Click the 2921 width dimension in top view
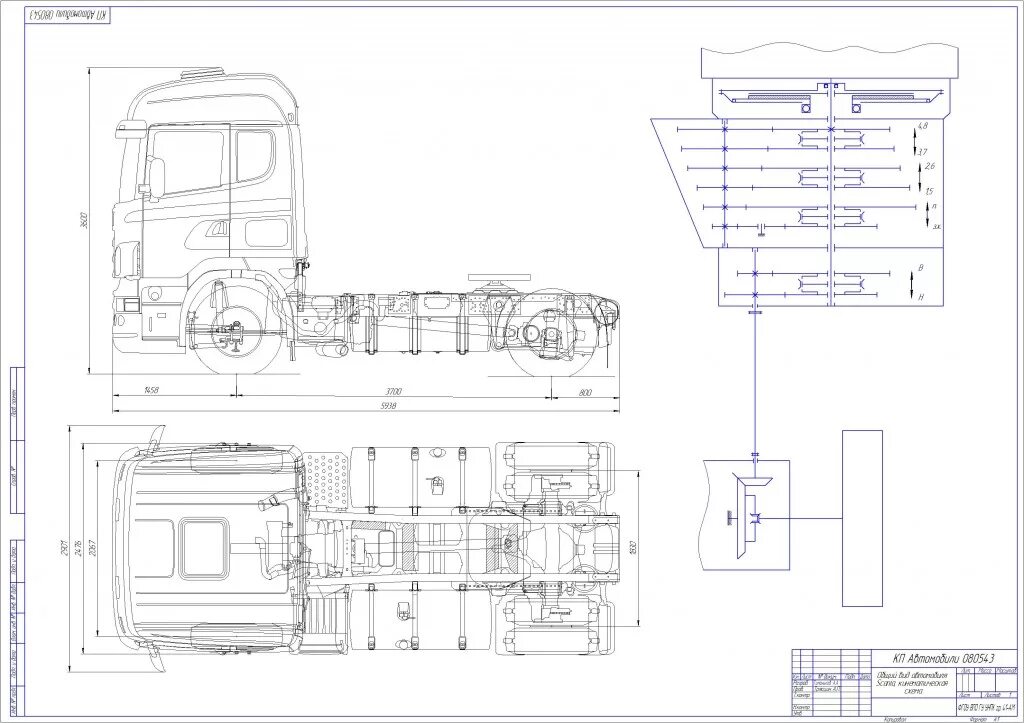 pyautogui.click(x=64, y=547)
